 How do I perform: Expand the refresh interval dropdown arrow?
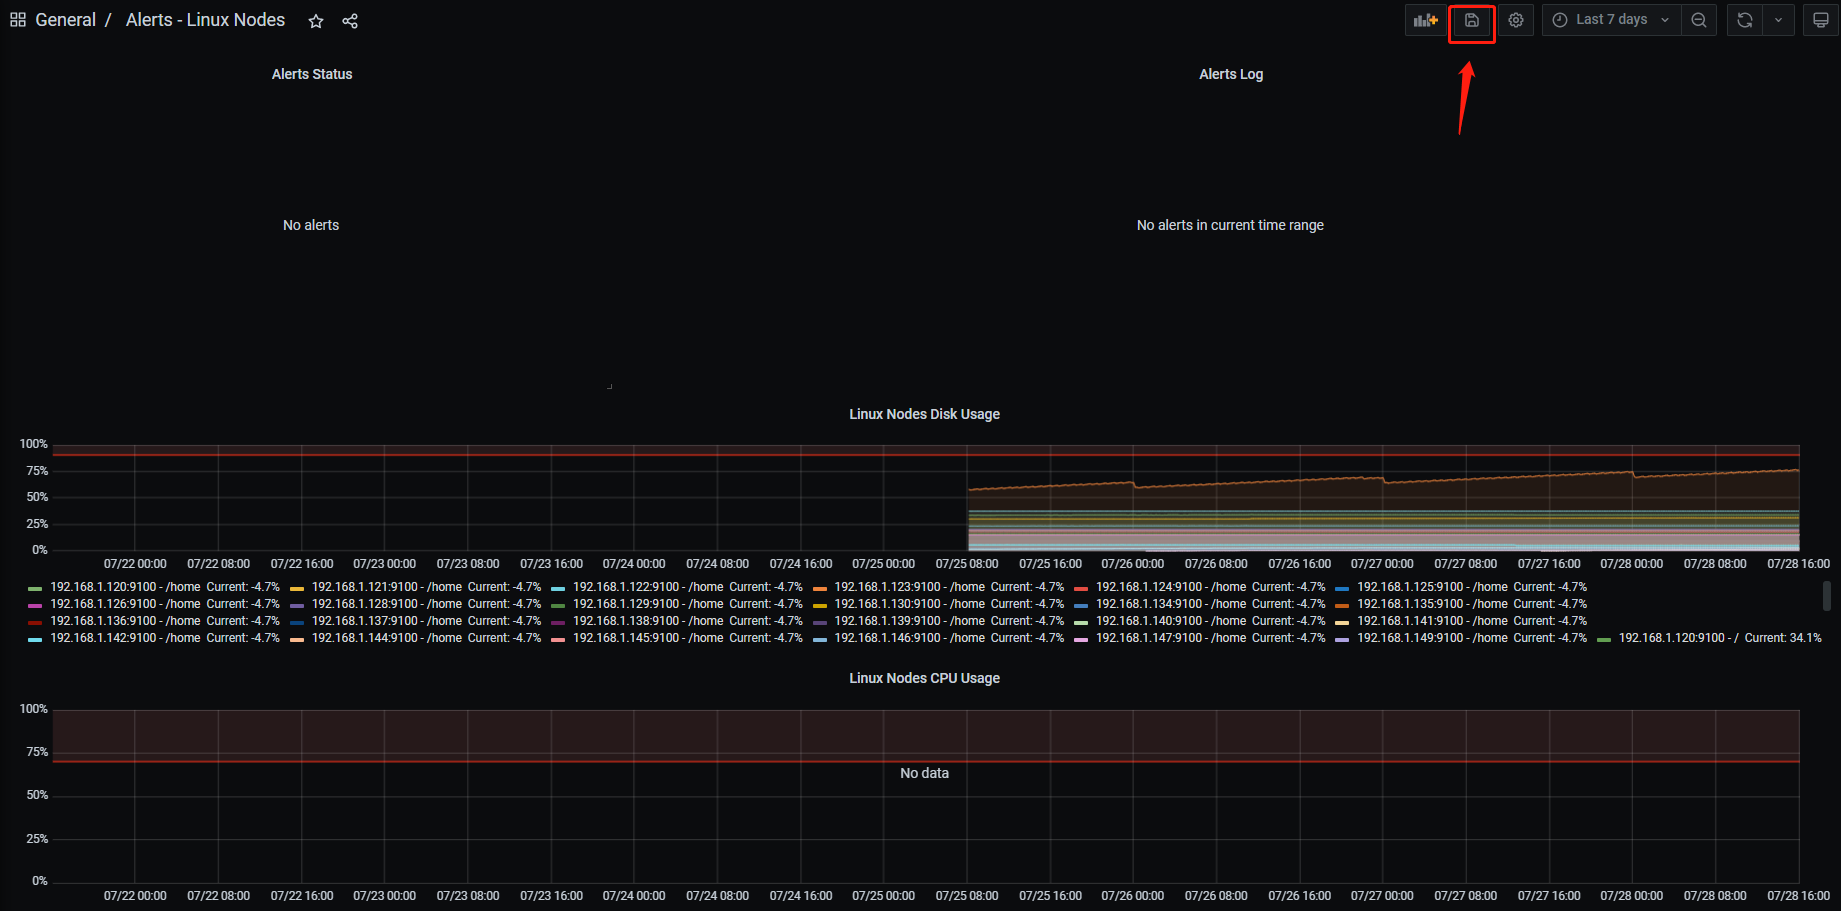pyautogui.click(x=1778, y=20)
